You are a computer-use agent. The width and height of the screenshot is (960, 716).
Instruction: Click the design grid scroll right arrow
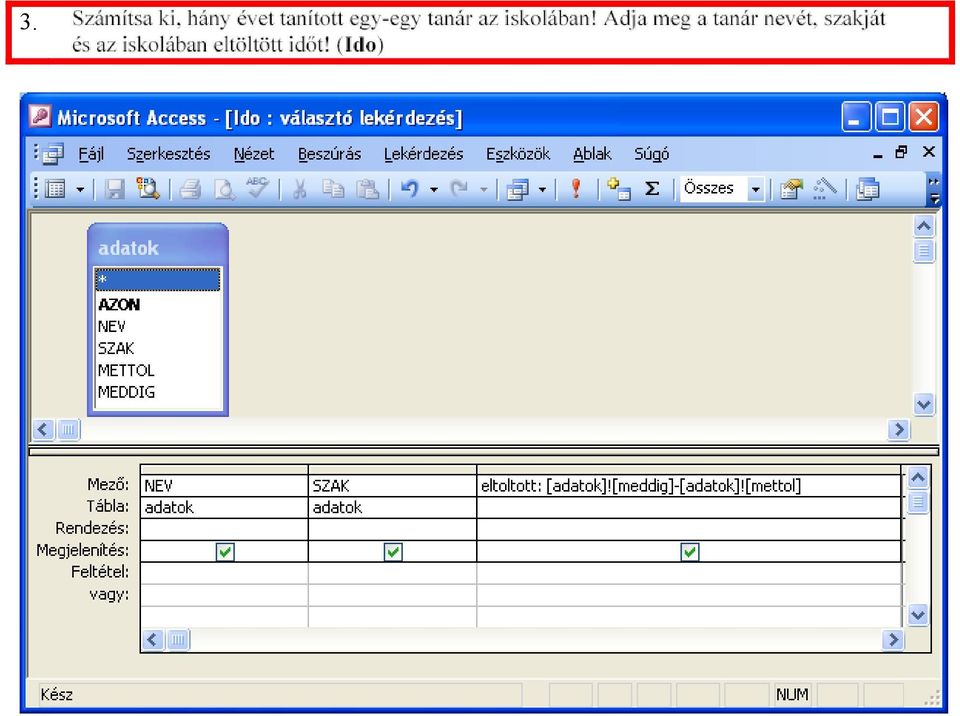893,640
